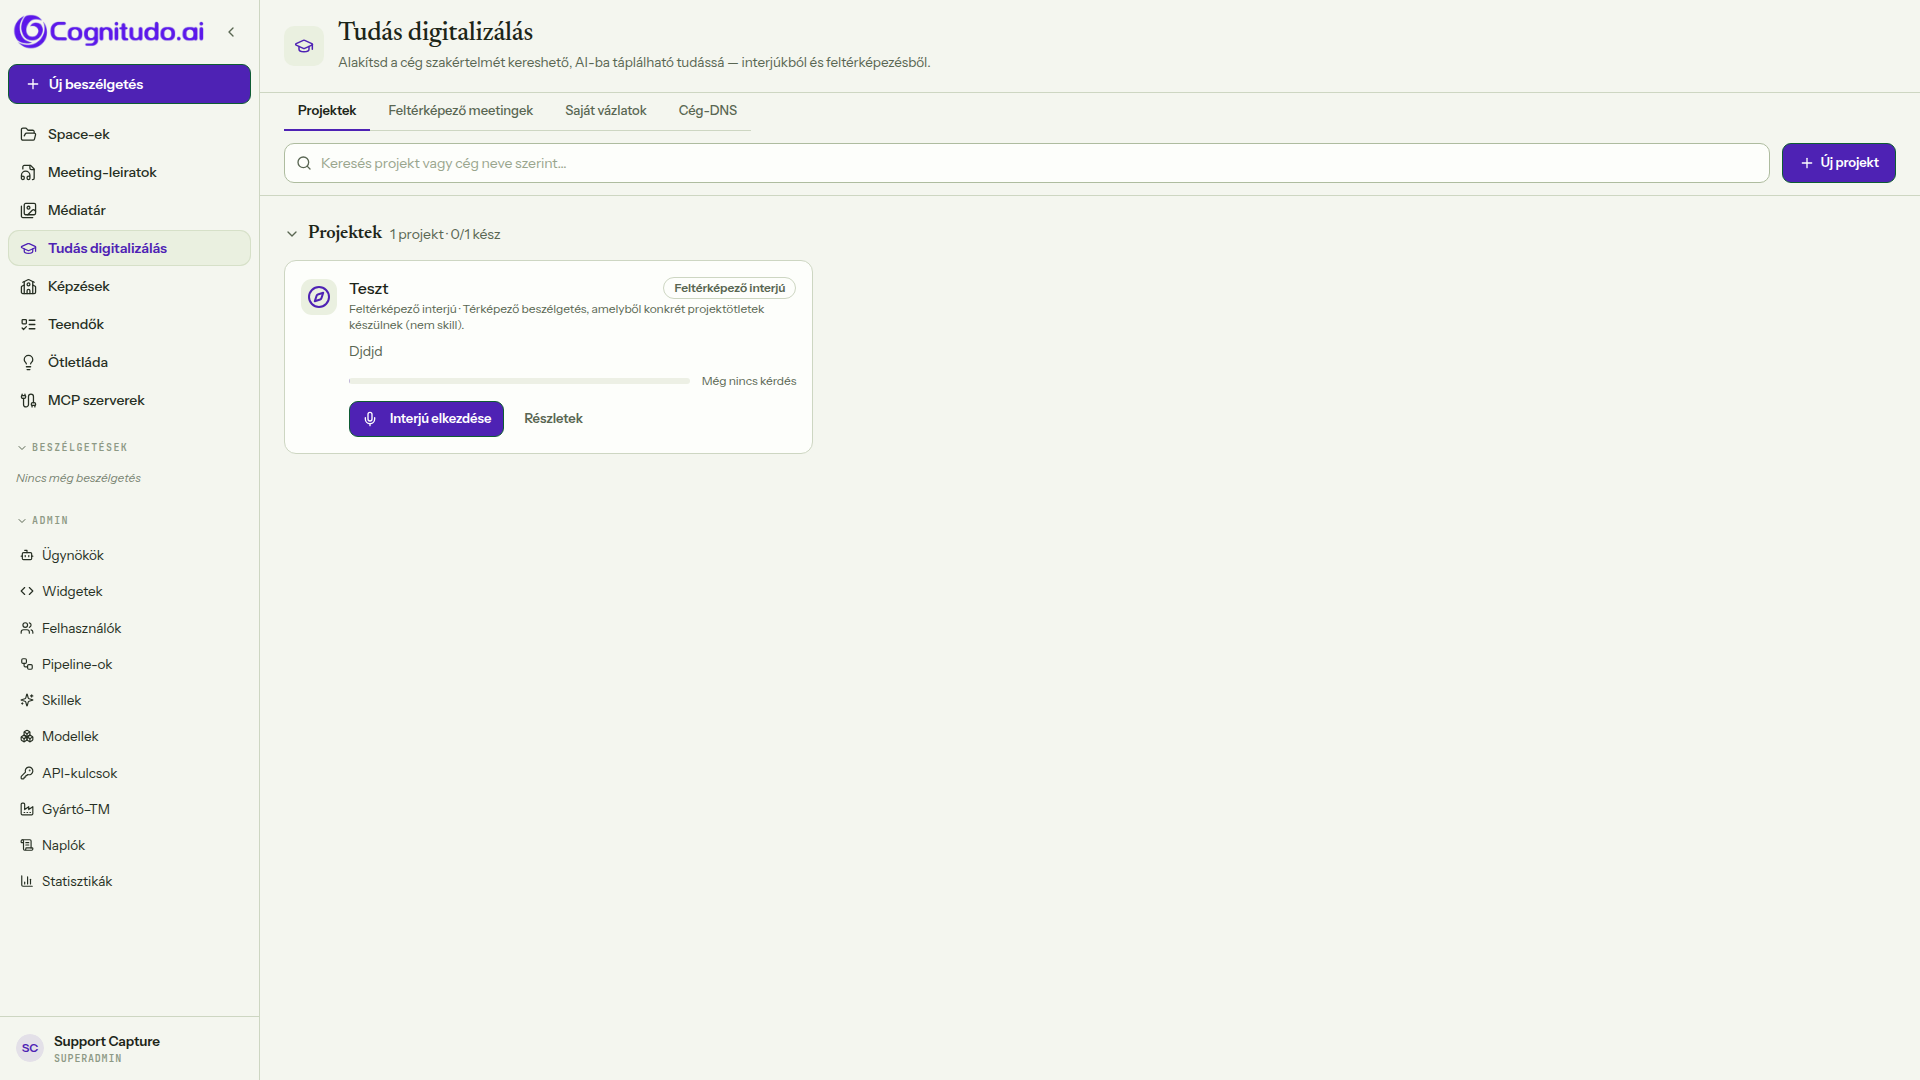The height and width of the screenshot is (1080, 1920).
Task: Click the API-kulcsok key icon
Action: coord(27,773)
